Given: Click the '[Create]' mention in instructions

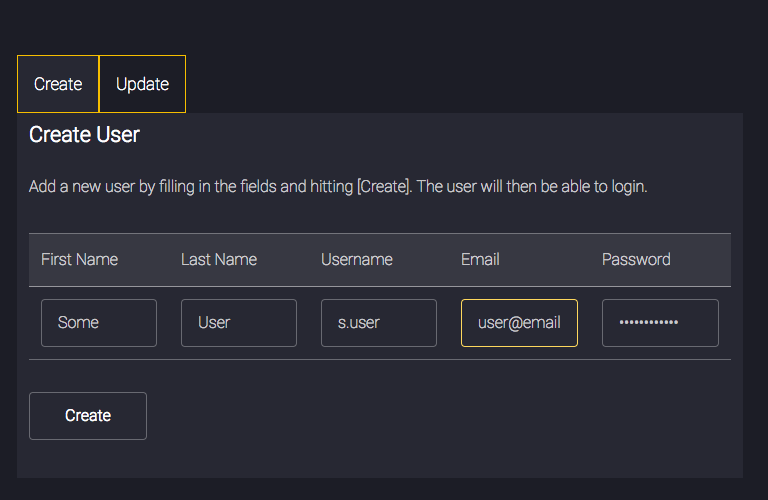Looking at the screenshot, I should coord(384,187).
